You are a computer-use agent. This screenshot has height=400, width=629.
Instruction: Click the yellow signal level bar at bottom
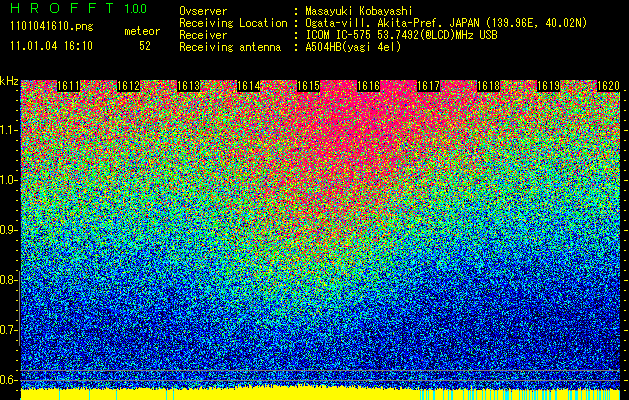click(321, 394)
